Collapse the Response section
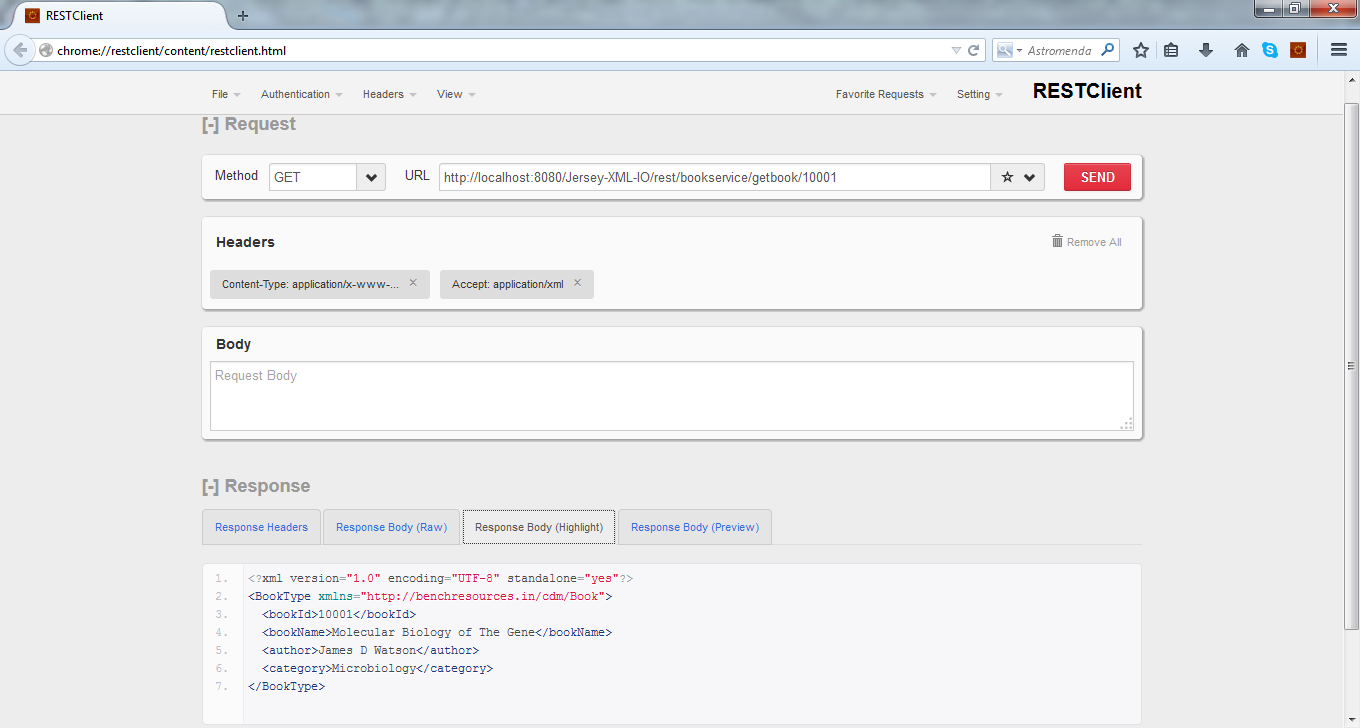The height and width of the screenshot is (728, 1360). (x=210, y=486)
